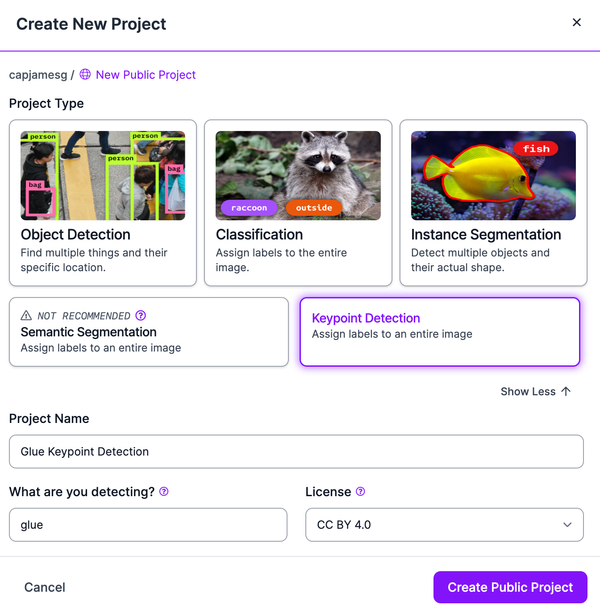600x612 pixels.
Task: Select the Object Detection project type
Action: 102,203
